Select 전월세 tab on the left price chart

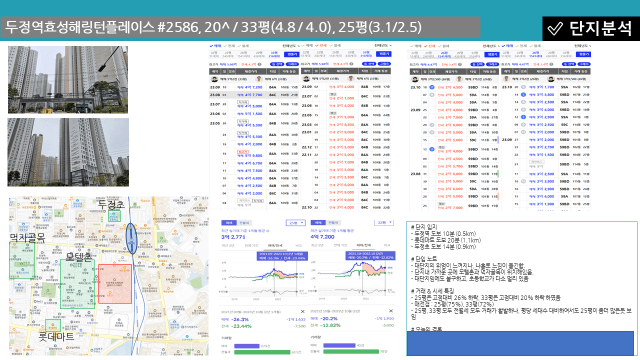click(x=244, y=223)
